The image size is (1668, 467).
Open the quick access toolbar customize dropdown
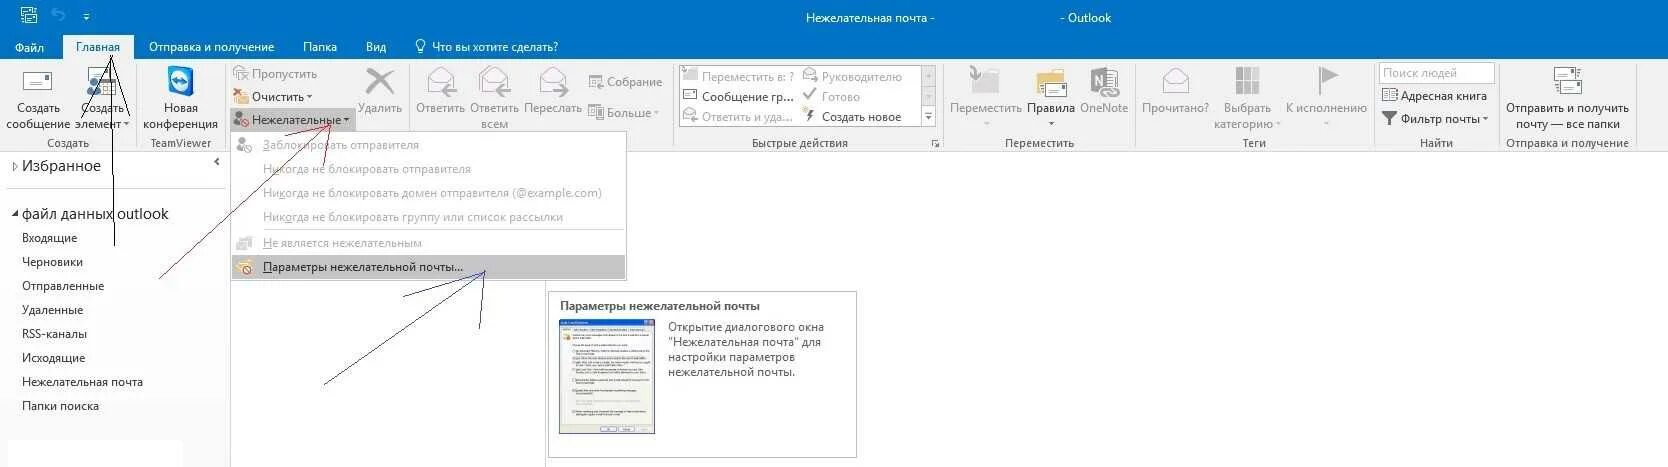point(86,17)
